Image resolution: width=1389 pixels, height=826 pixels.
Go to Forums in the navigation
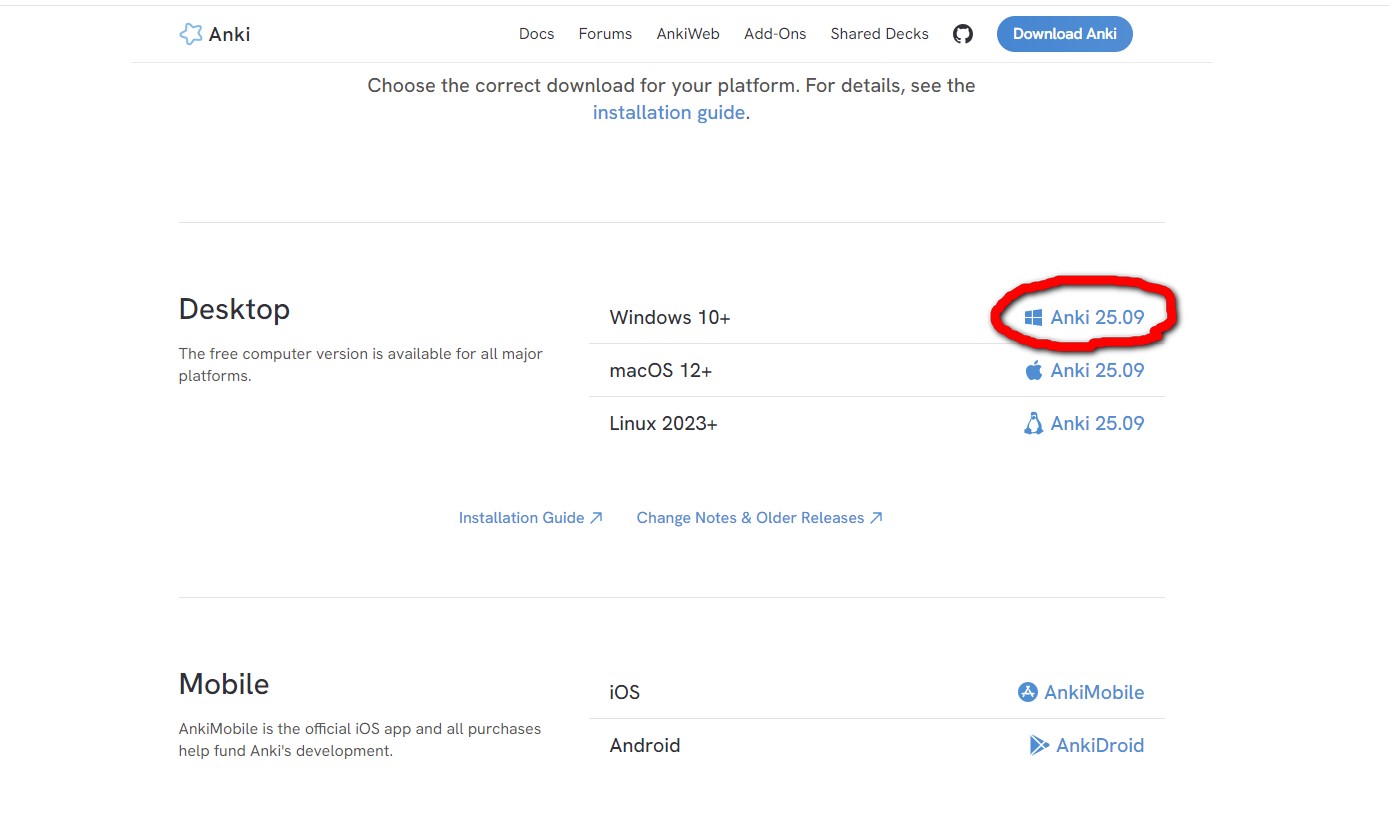tap(605, 34)
